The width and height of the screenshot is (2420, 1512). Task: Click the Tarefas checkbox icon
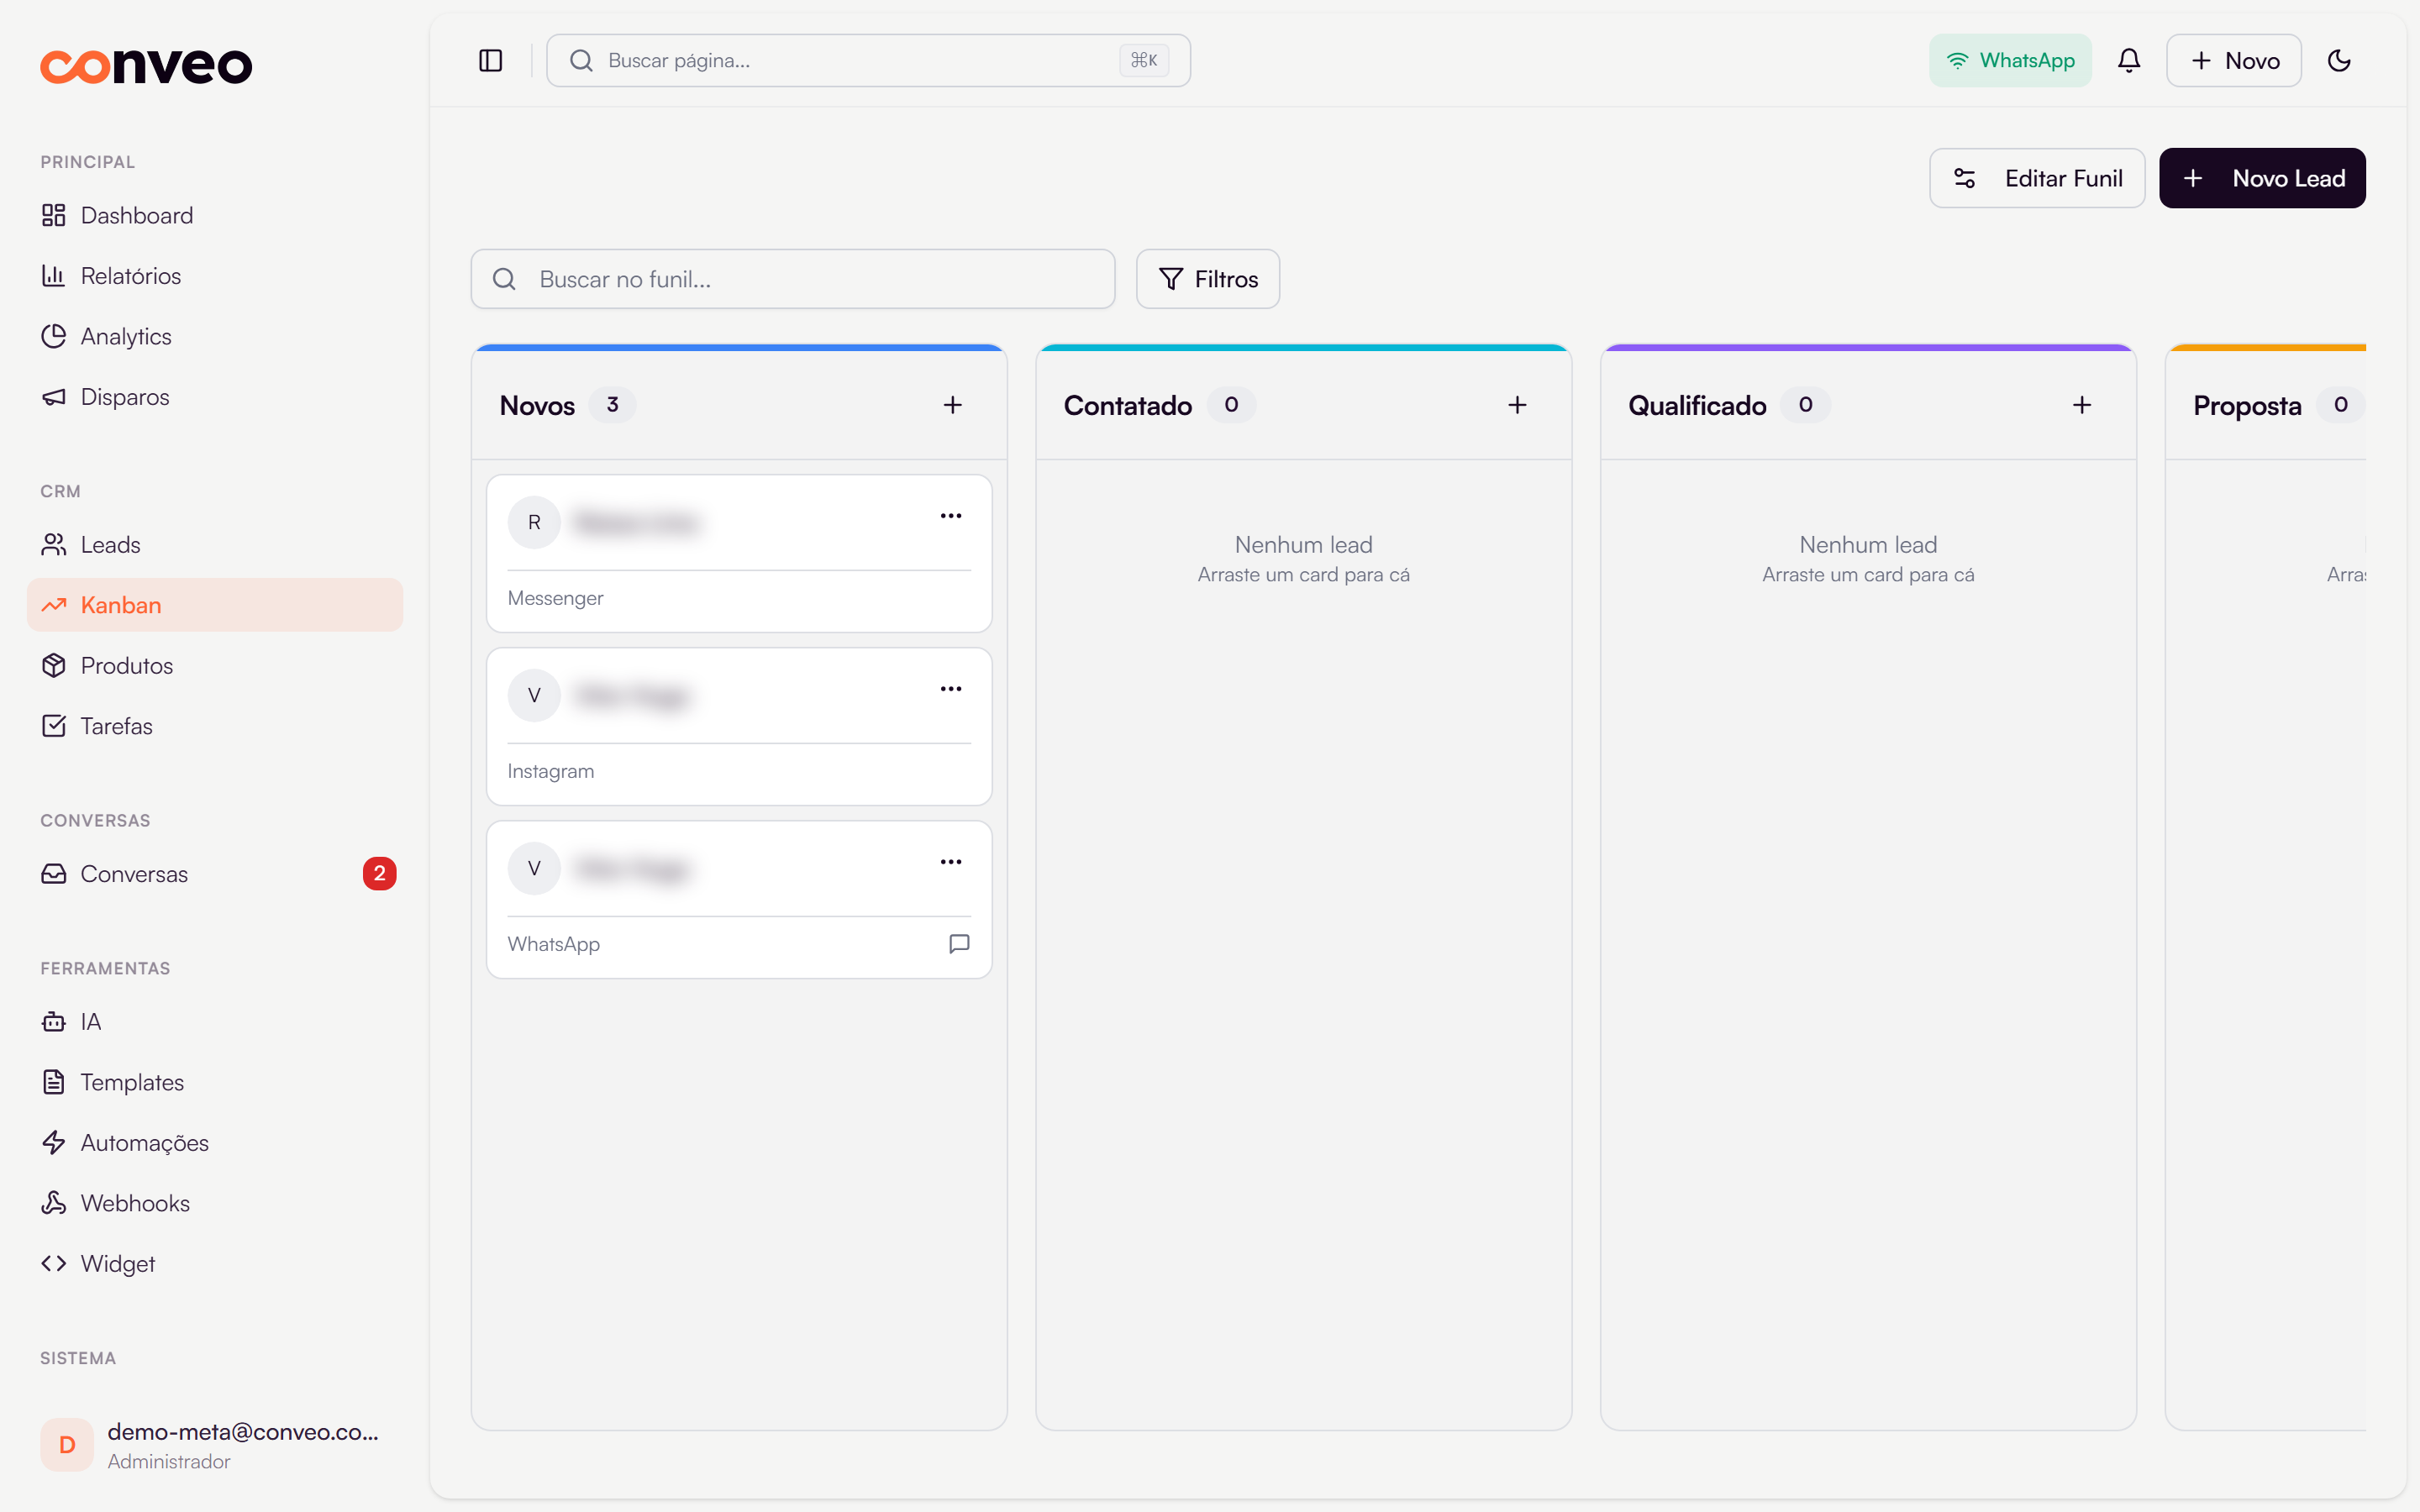pos(54,726)
